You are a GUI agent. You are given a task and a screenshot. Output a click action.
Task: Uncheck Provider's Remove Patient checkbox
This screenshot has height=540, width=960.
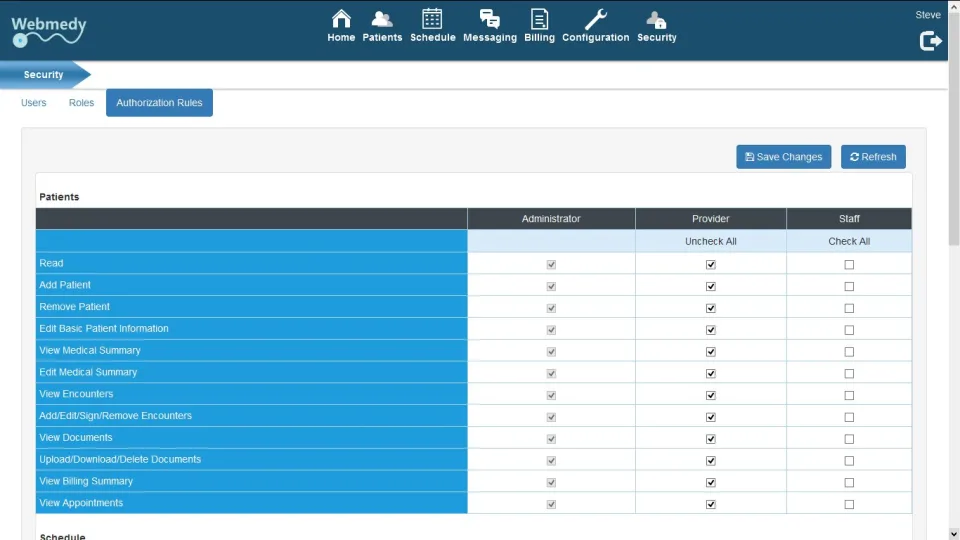point(710,308)
